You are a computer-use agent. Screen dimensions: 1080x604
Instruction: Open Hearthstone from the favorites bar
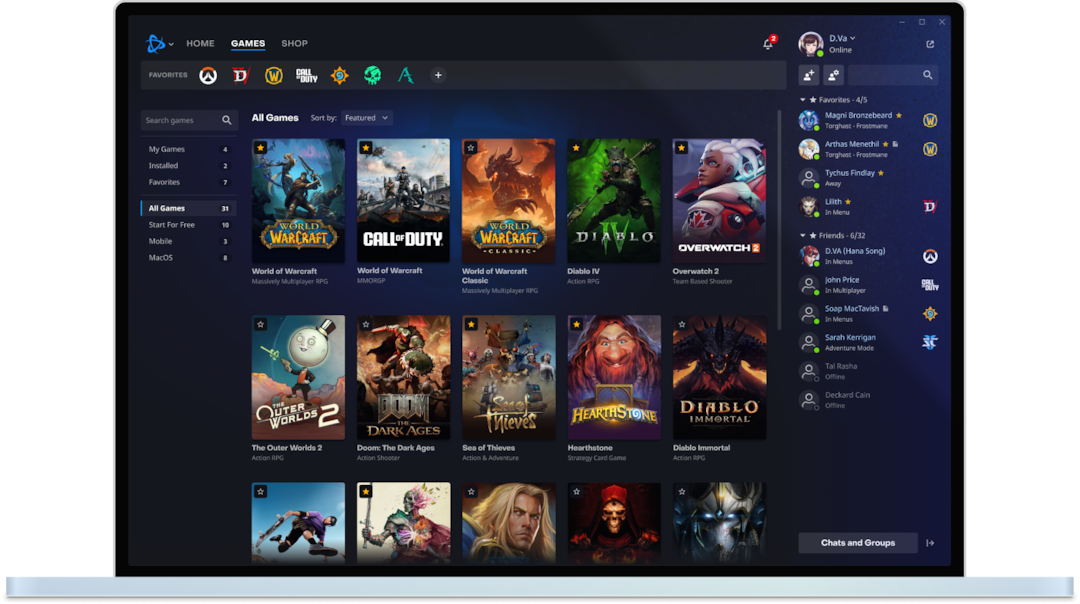338,74
